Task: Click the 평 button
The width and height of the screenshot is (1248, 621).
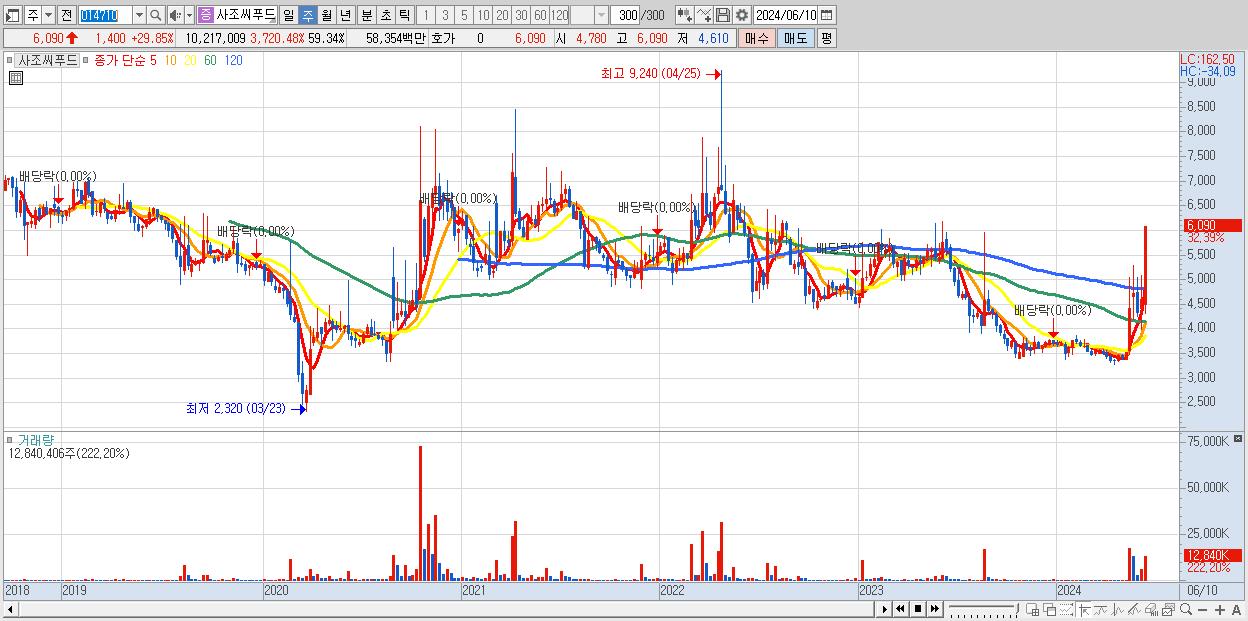Action: point(826,38)
